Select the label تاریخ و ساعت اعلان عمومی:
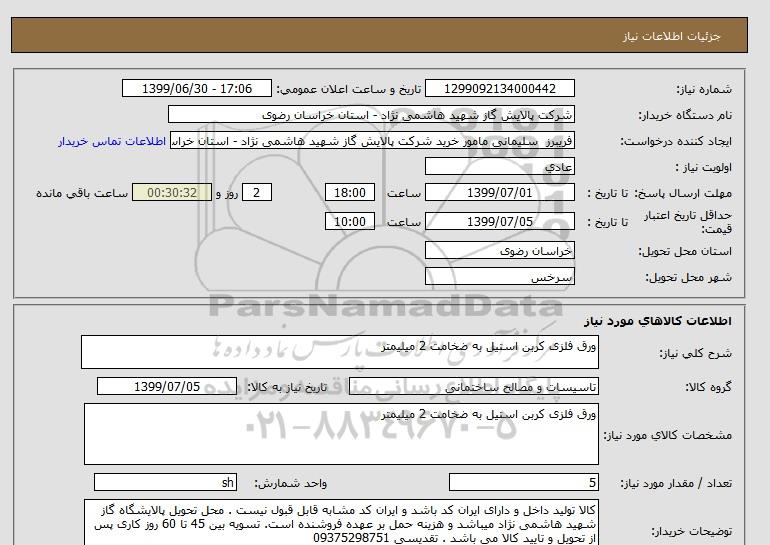Image resolution: width=770 pixels, height=545 pixels. click(x=349, y=89)
